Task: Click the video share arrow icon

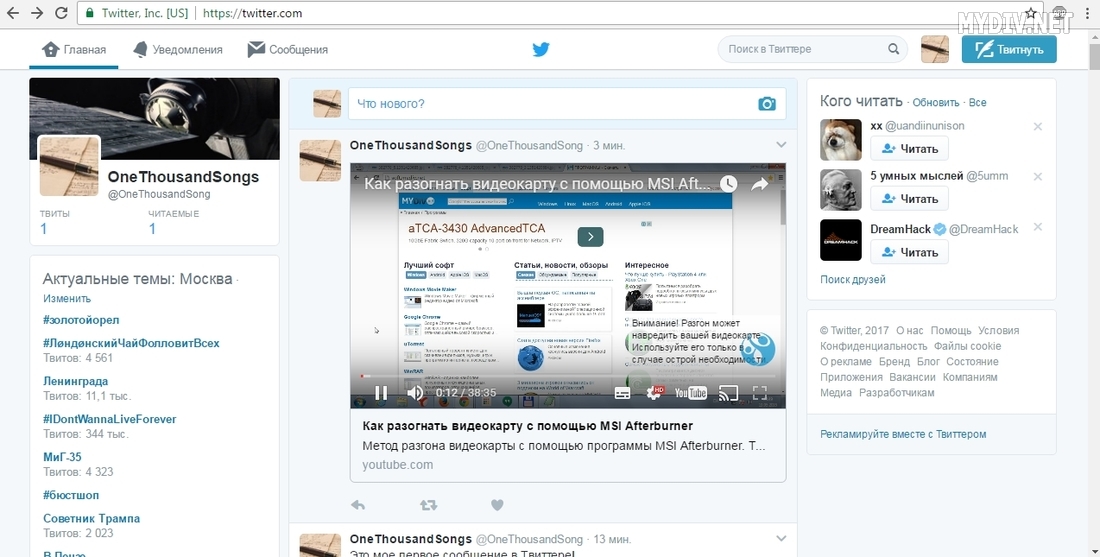Action: click(760, 184)
